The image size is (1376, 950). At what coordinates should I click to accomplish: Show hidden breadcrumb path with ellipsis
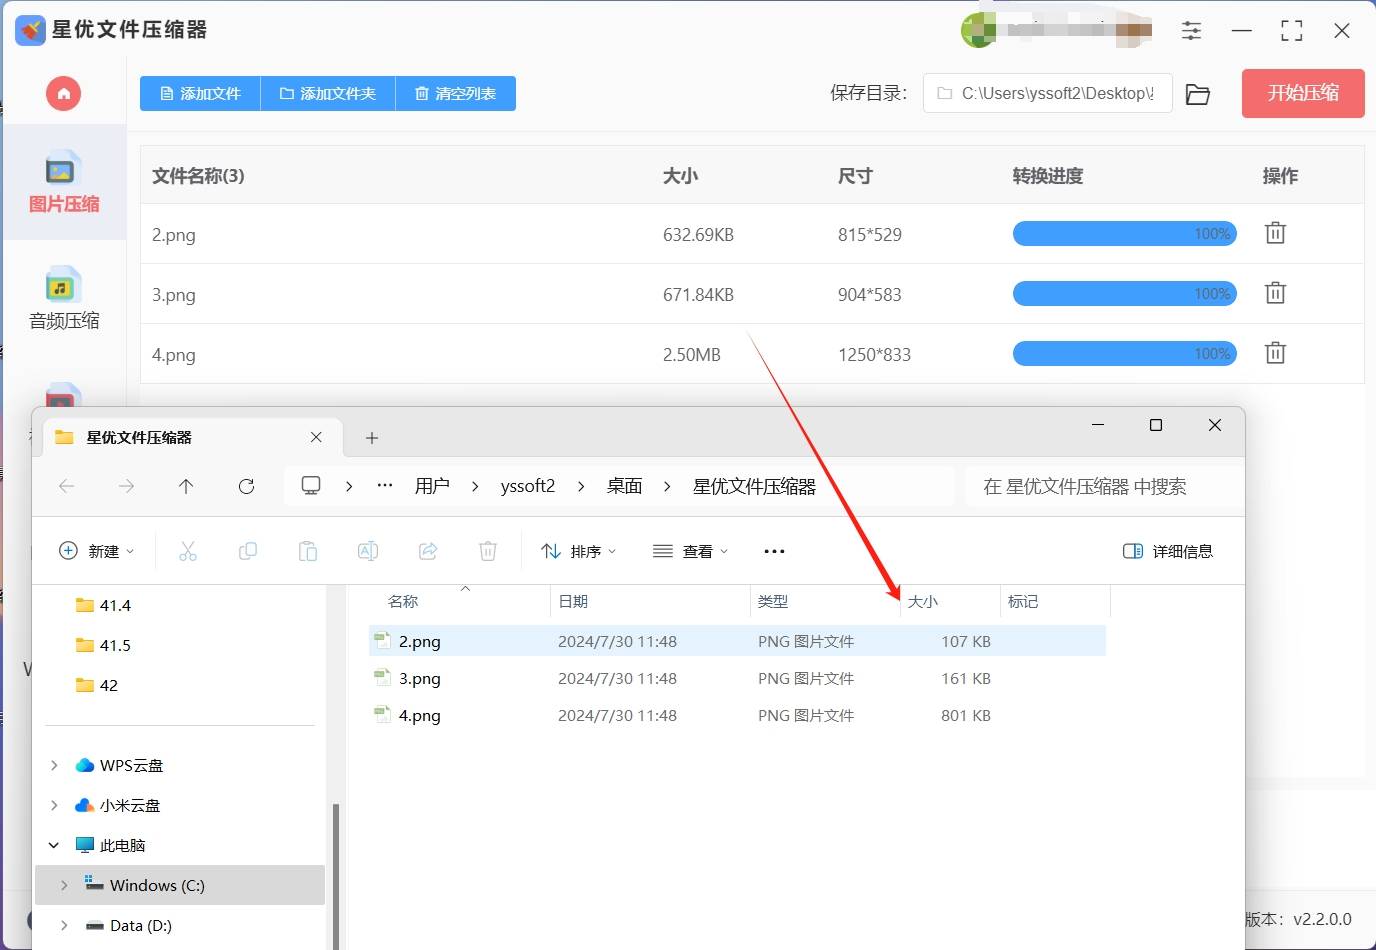(x=385, y=486)
